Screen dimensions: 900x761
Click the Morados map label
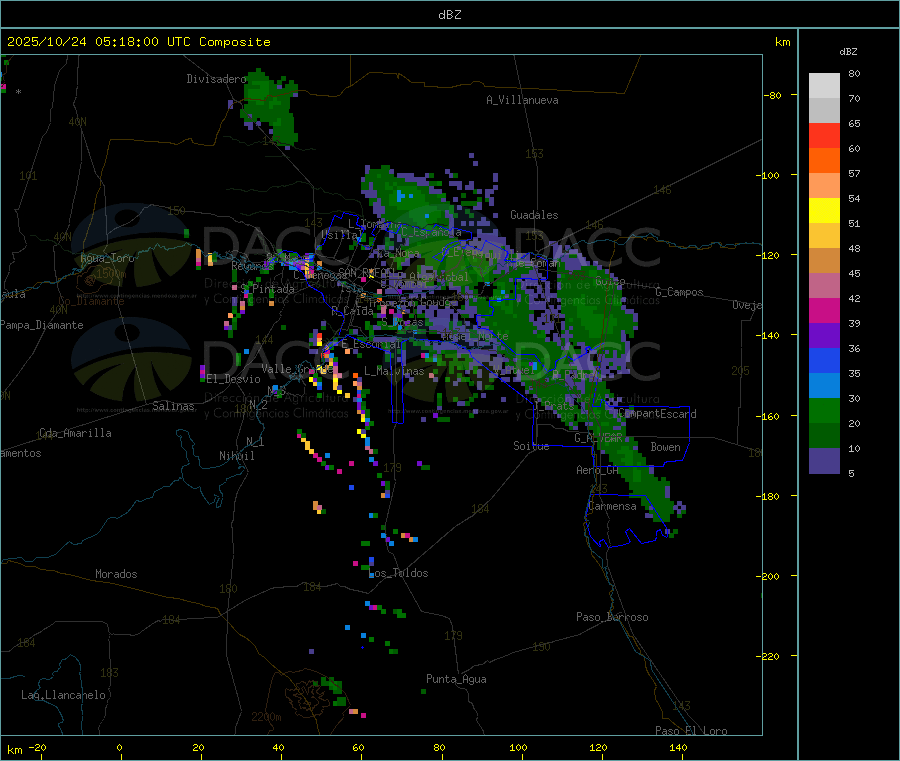(x=116, y=574)
